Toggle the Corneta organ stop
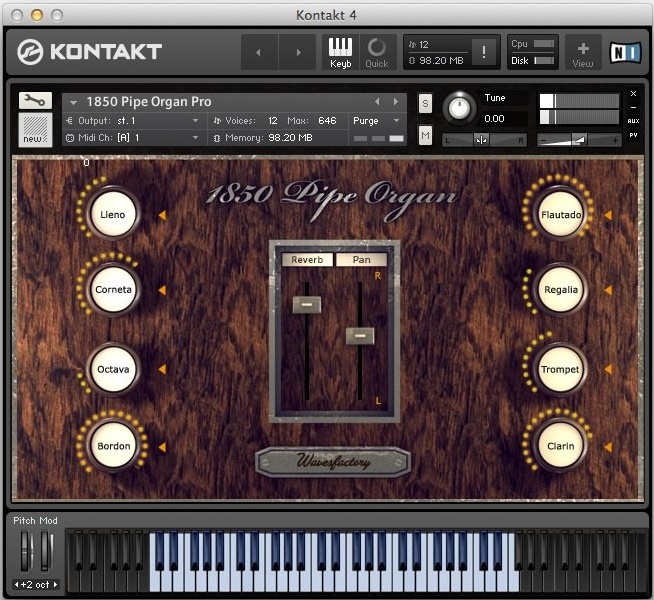The image size is (654, 600). coord(113,289)
